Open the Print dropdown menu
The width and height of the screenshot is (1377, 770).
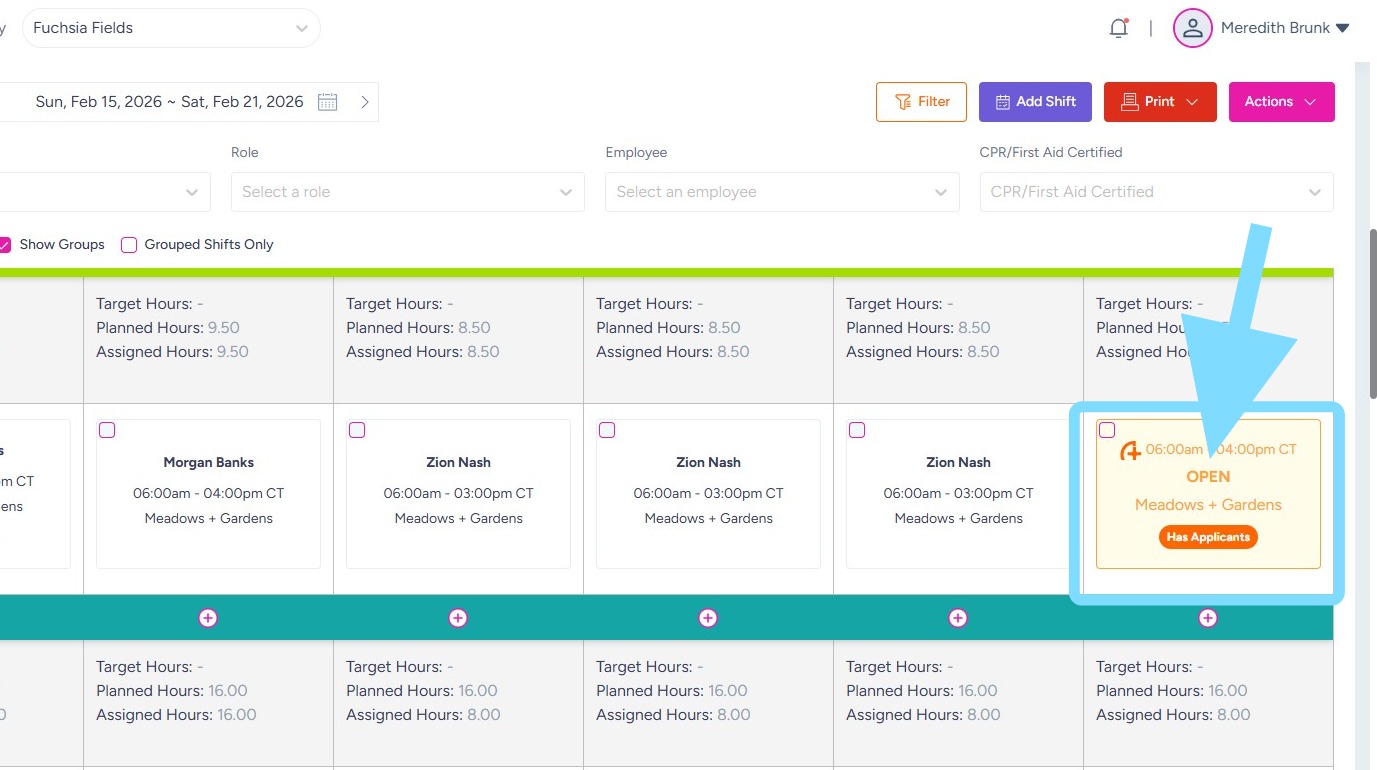point(1160,102)
